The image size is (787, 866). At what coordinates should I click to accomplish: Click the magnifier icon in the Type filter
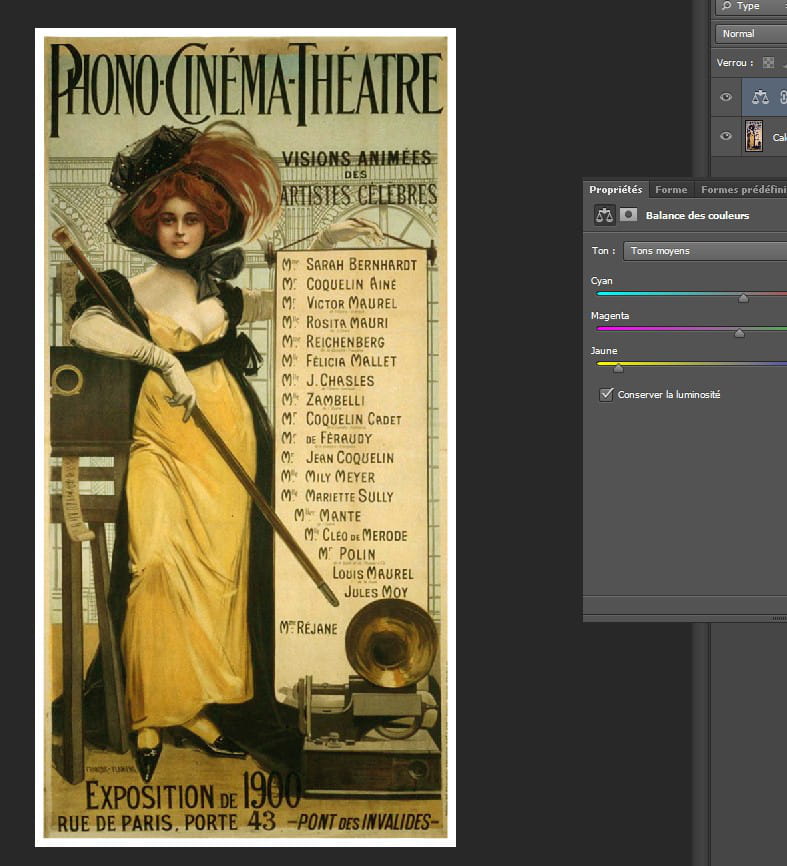[x=727, y=6]
